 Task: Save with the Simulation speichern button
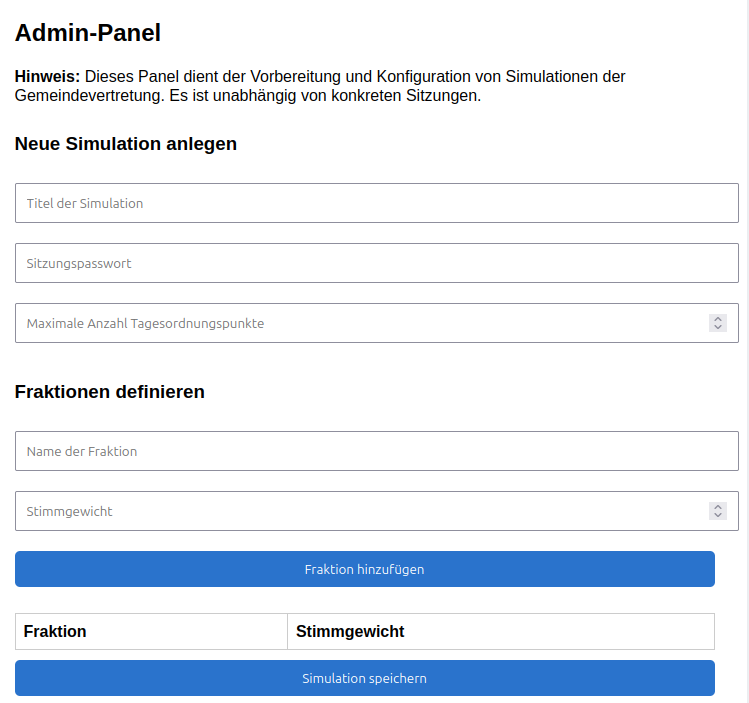click(x=364, y=678)
